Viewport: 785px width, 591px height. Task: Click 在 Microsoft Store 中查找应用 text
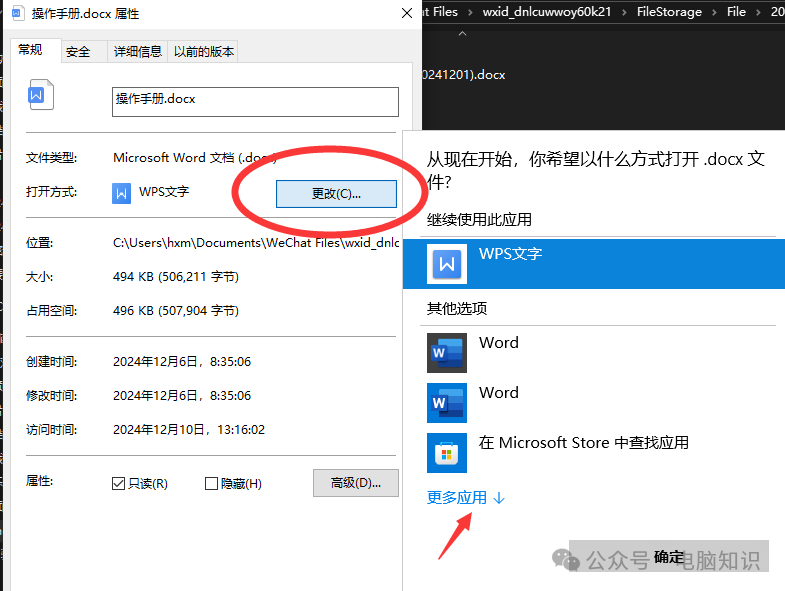pos(584,443)
